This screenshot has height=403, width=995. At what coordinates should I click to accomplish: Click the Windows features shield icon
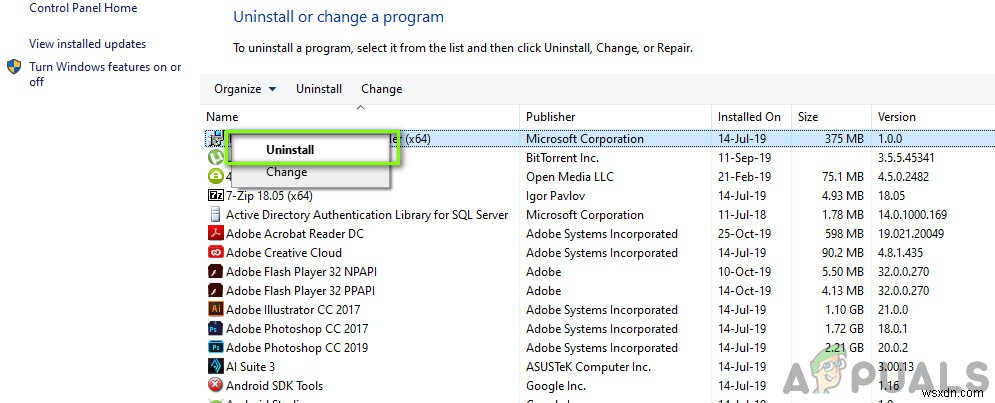[x=14, y=67]
